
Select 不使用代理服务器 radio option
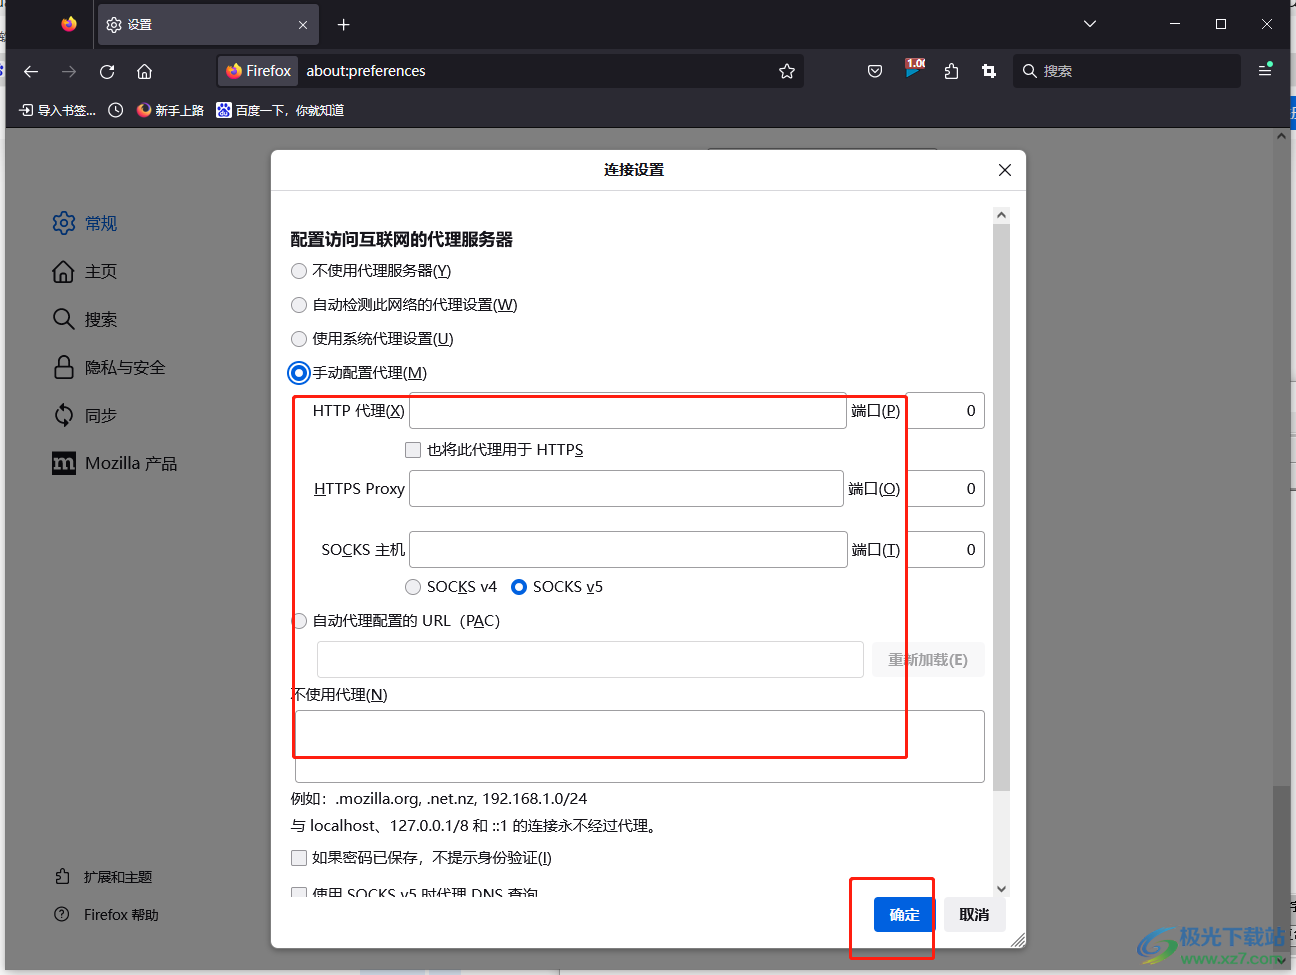coord(299,271)
